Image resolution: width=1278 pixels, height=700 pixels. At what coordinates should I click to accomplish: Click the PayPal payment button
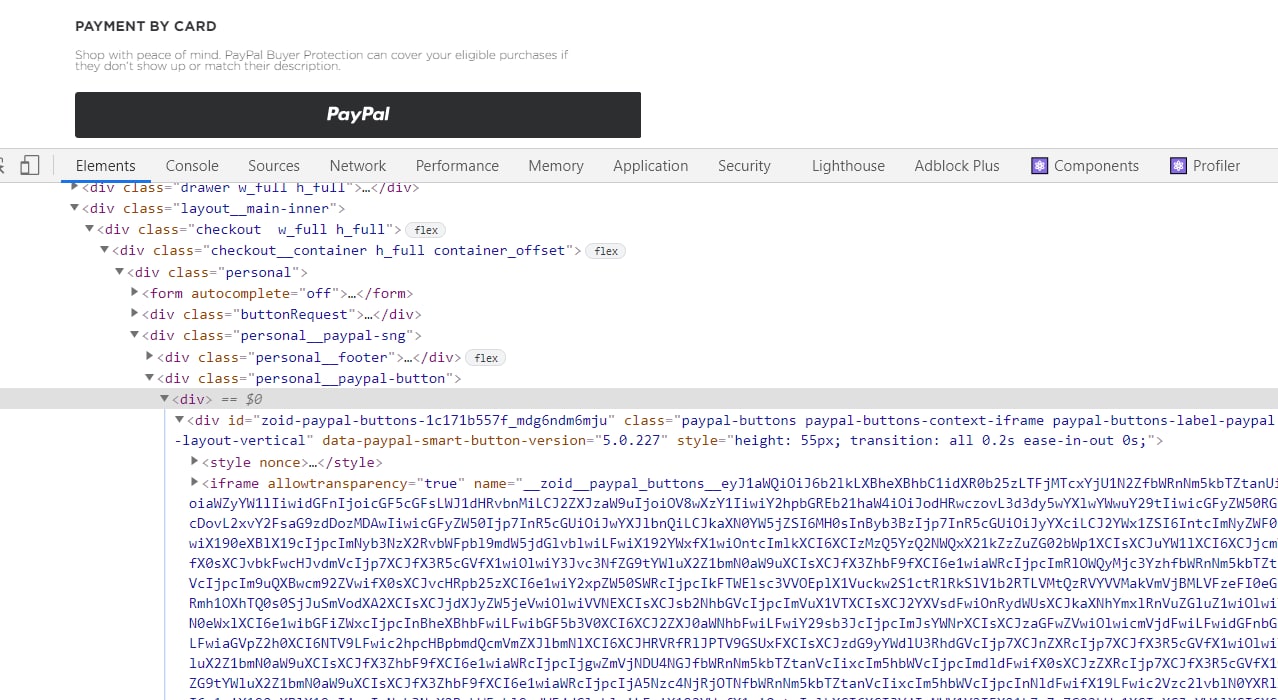pos(358,115)
